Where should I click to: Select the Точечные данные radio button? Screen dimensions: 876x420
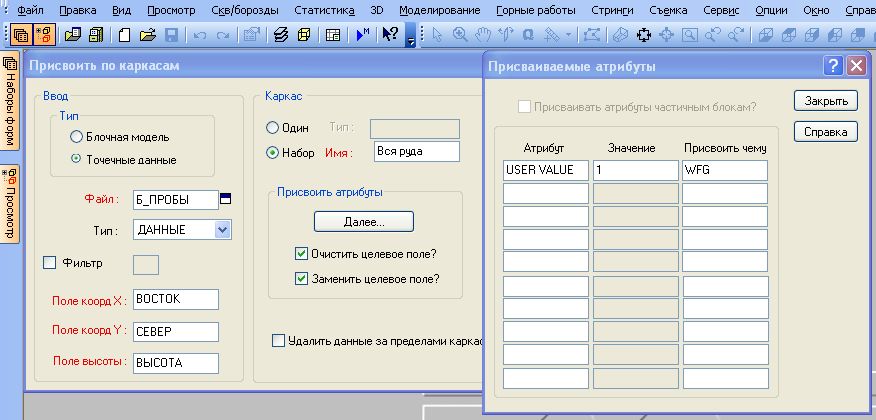[x=76, y=160]
